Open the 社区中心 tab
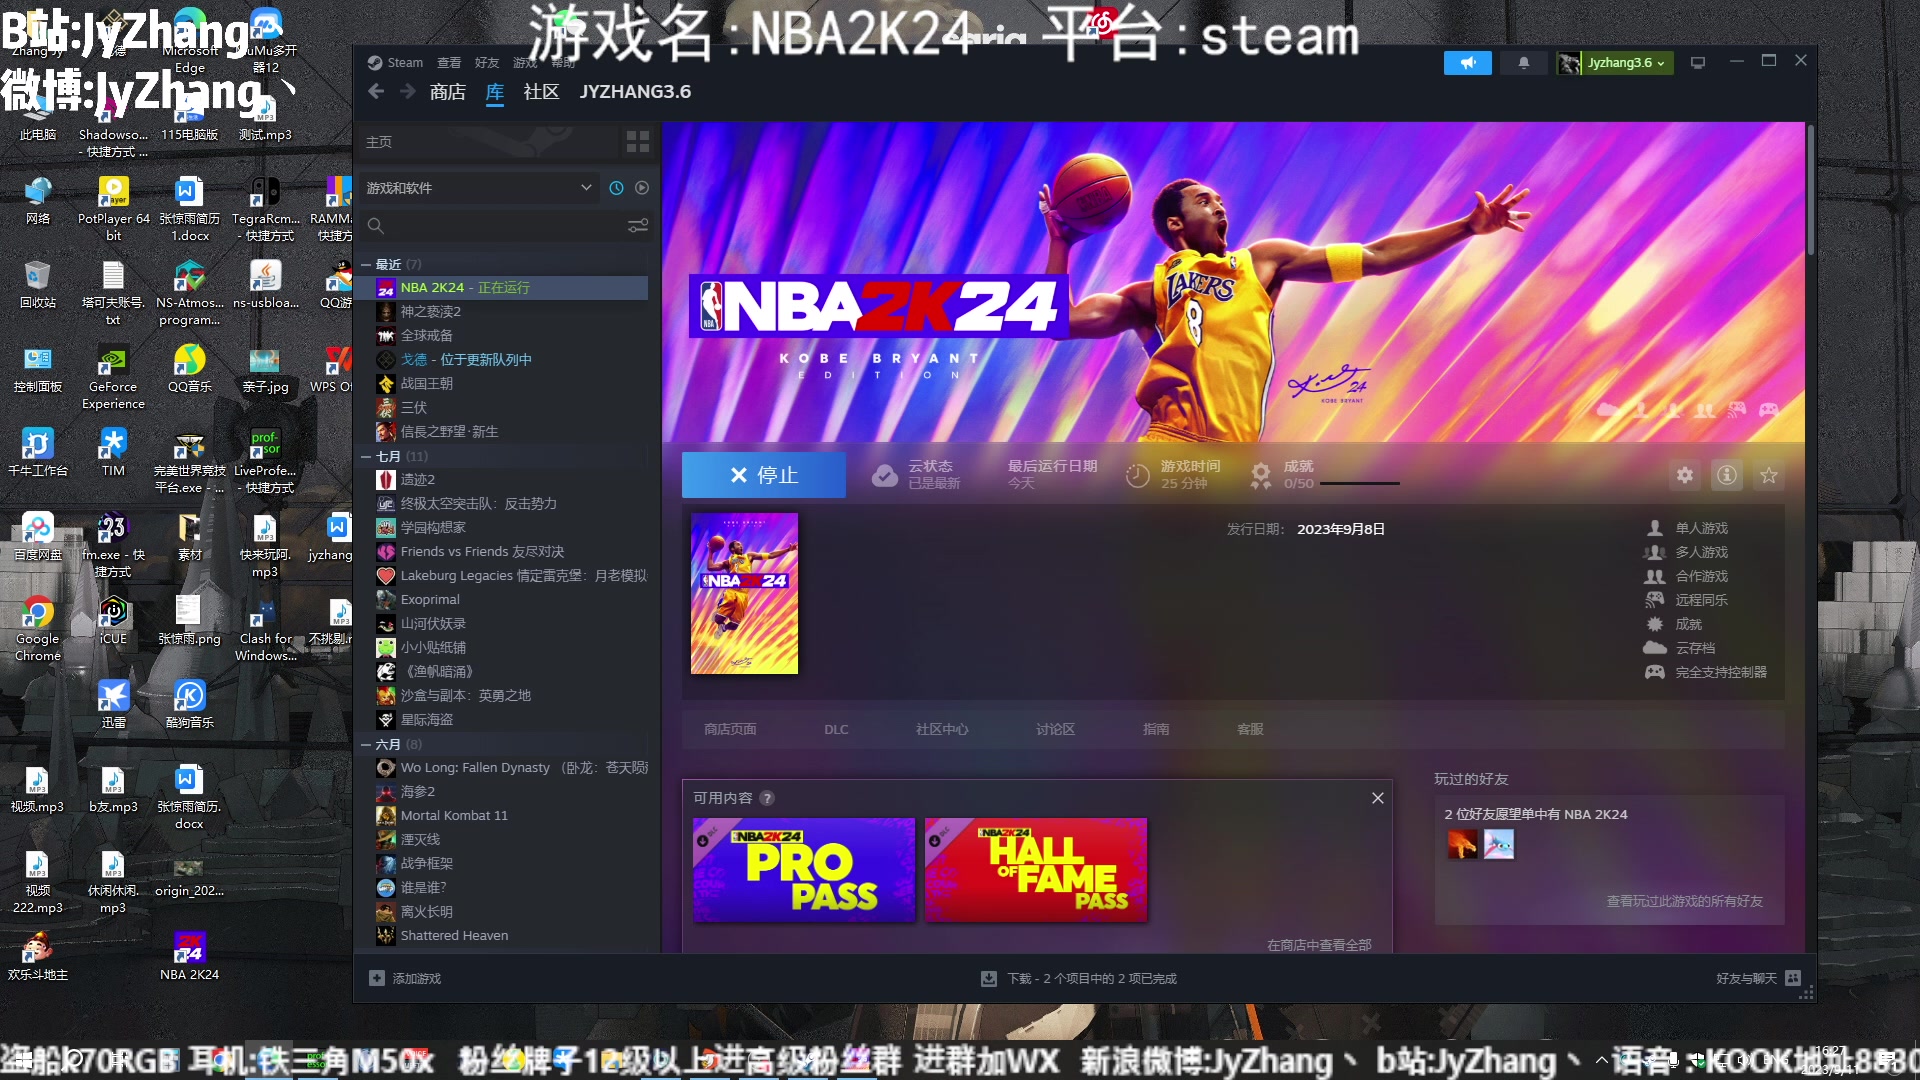 (942, 730)
